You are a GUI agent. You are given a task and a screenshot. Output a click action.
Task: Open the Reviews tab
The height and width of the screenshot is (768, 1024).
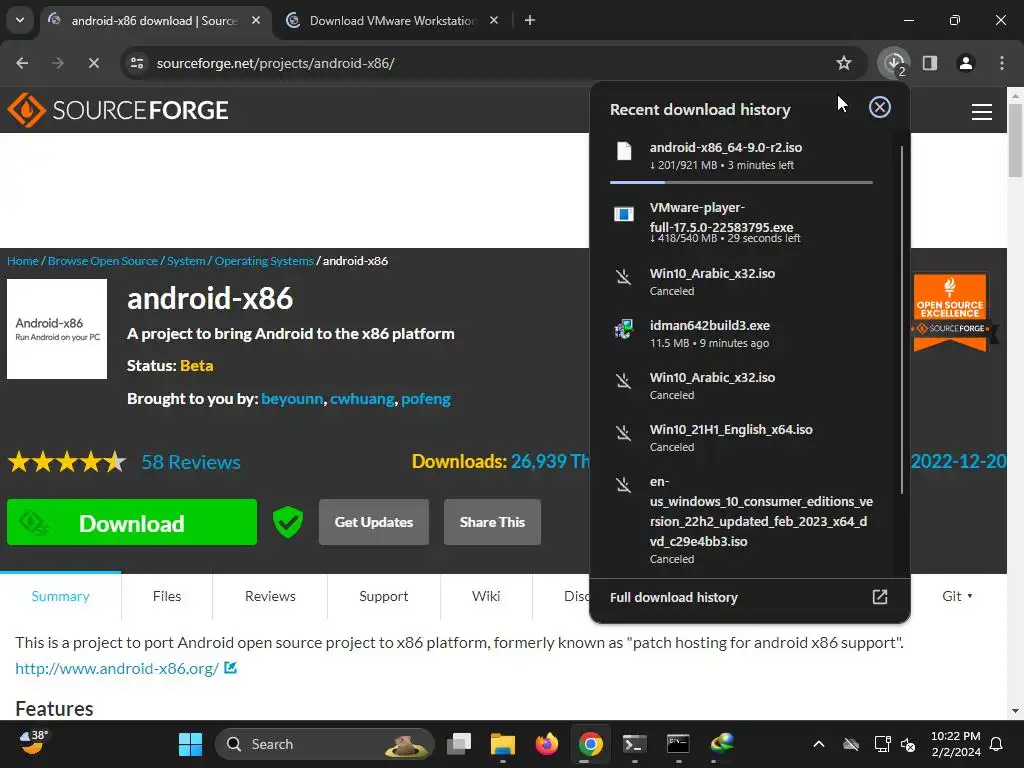pos(270,596)
